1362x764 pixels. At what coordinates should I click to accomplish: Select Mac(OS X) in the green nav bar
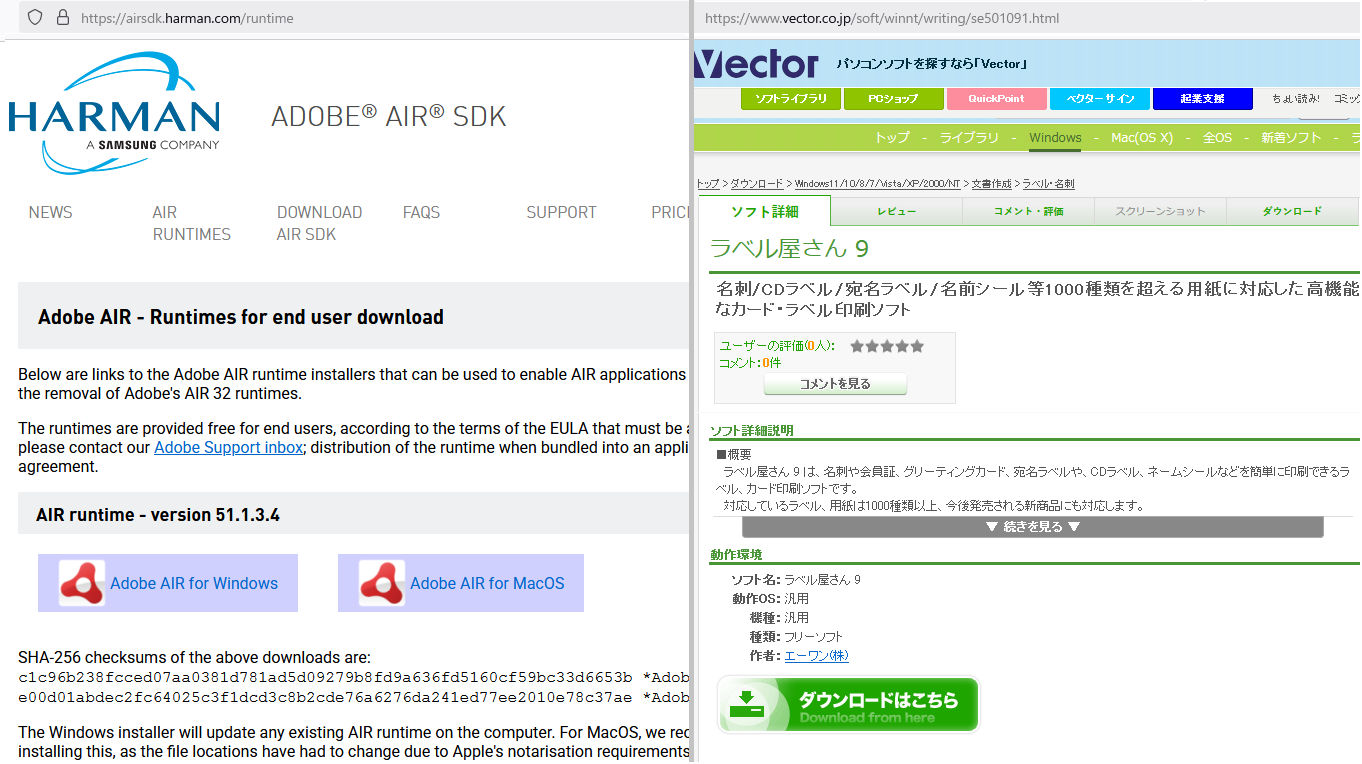pyautogui.click(x=1142, y=138)
